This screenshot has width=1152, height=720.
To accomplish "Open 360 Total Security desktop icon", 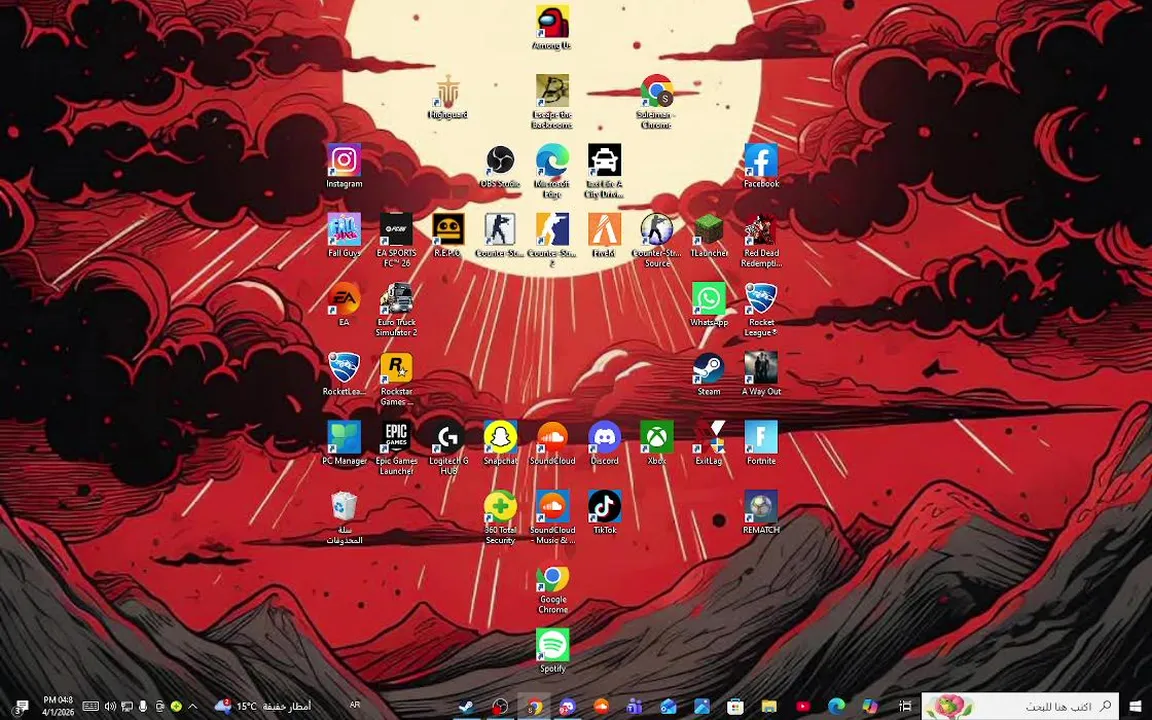I will (x=500, y=517).
